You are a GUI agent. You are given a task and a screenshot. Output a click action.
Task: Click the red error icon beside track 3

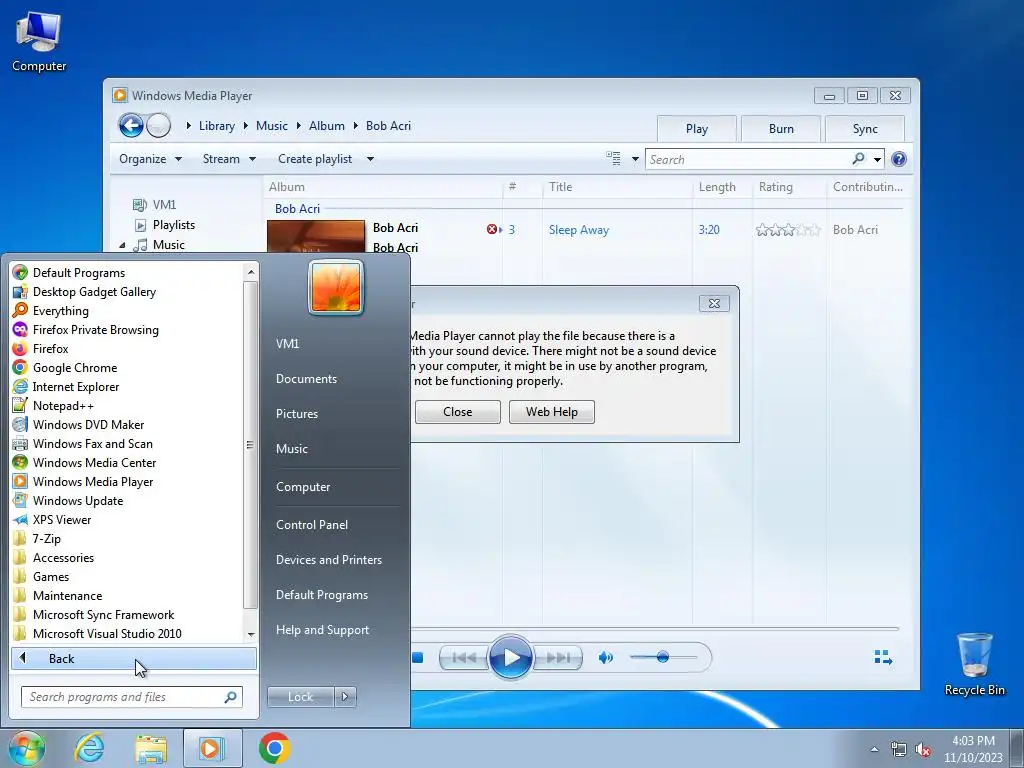[x=492, y=229]
